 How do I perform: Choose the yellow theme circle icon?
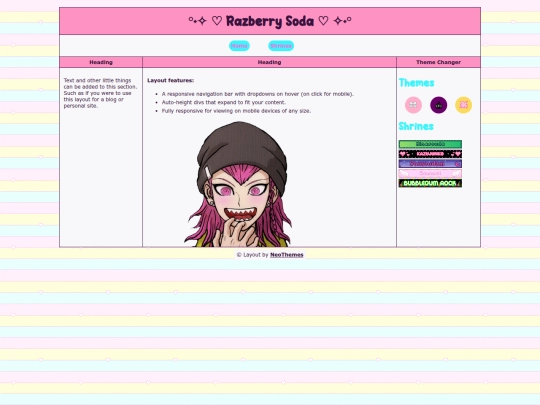[x=464, y=105]
